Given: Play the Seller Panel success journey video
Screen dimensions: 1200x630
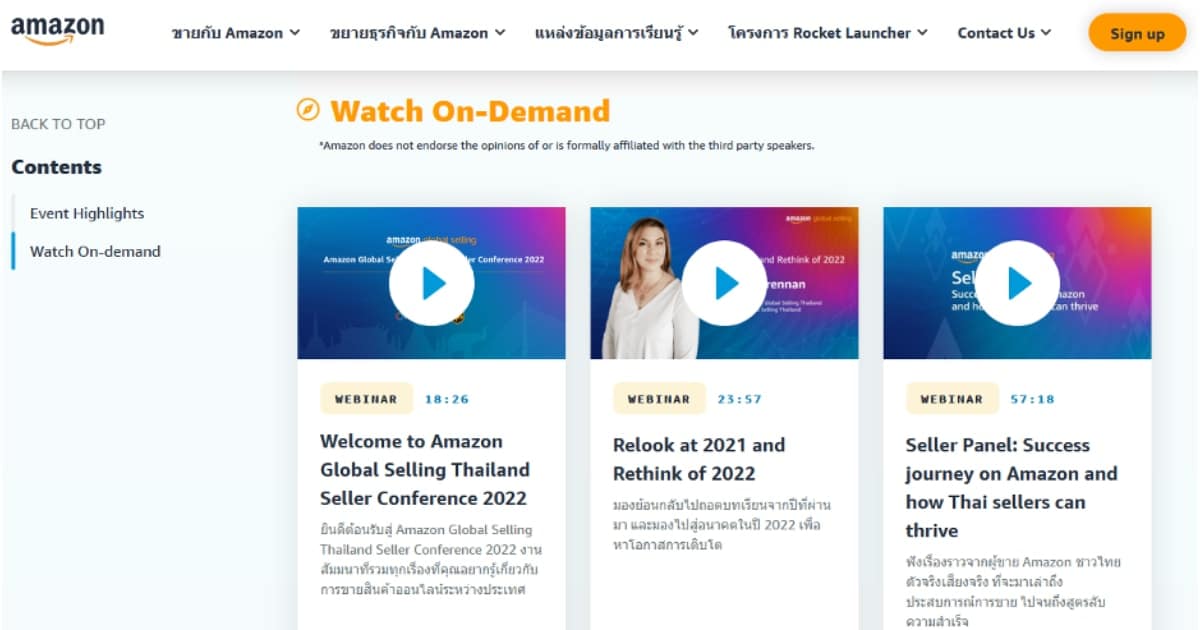Looking at the screenshot, I should point(1017,282).
